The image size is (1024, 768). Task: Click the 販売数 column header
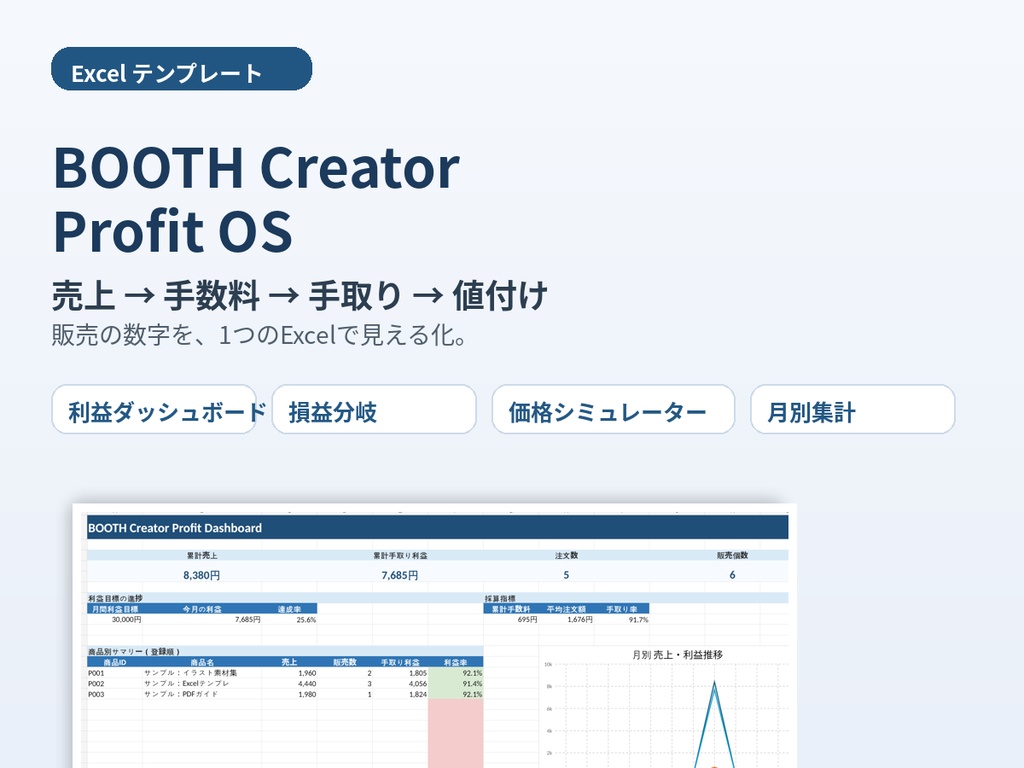[x=345, y=662]
